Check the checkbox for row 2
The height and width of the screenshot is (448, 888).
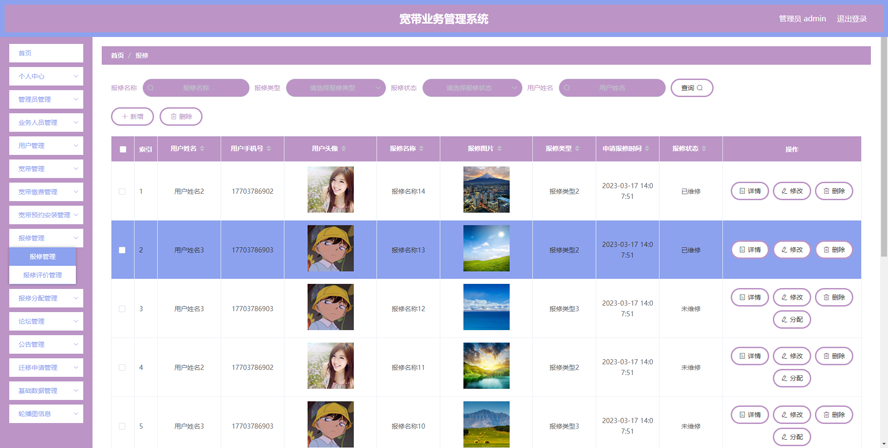122,250
